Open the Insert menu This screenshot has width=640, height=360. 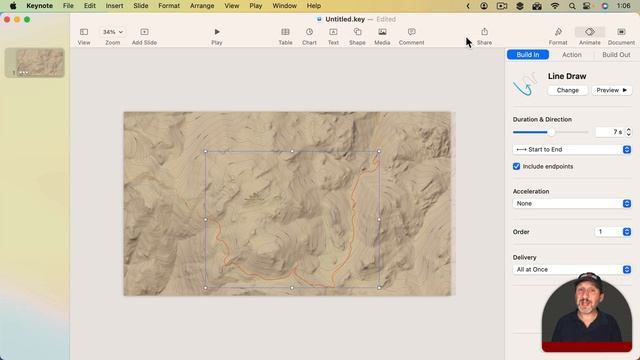tap(114, 6)
